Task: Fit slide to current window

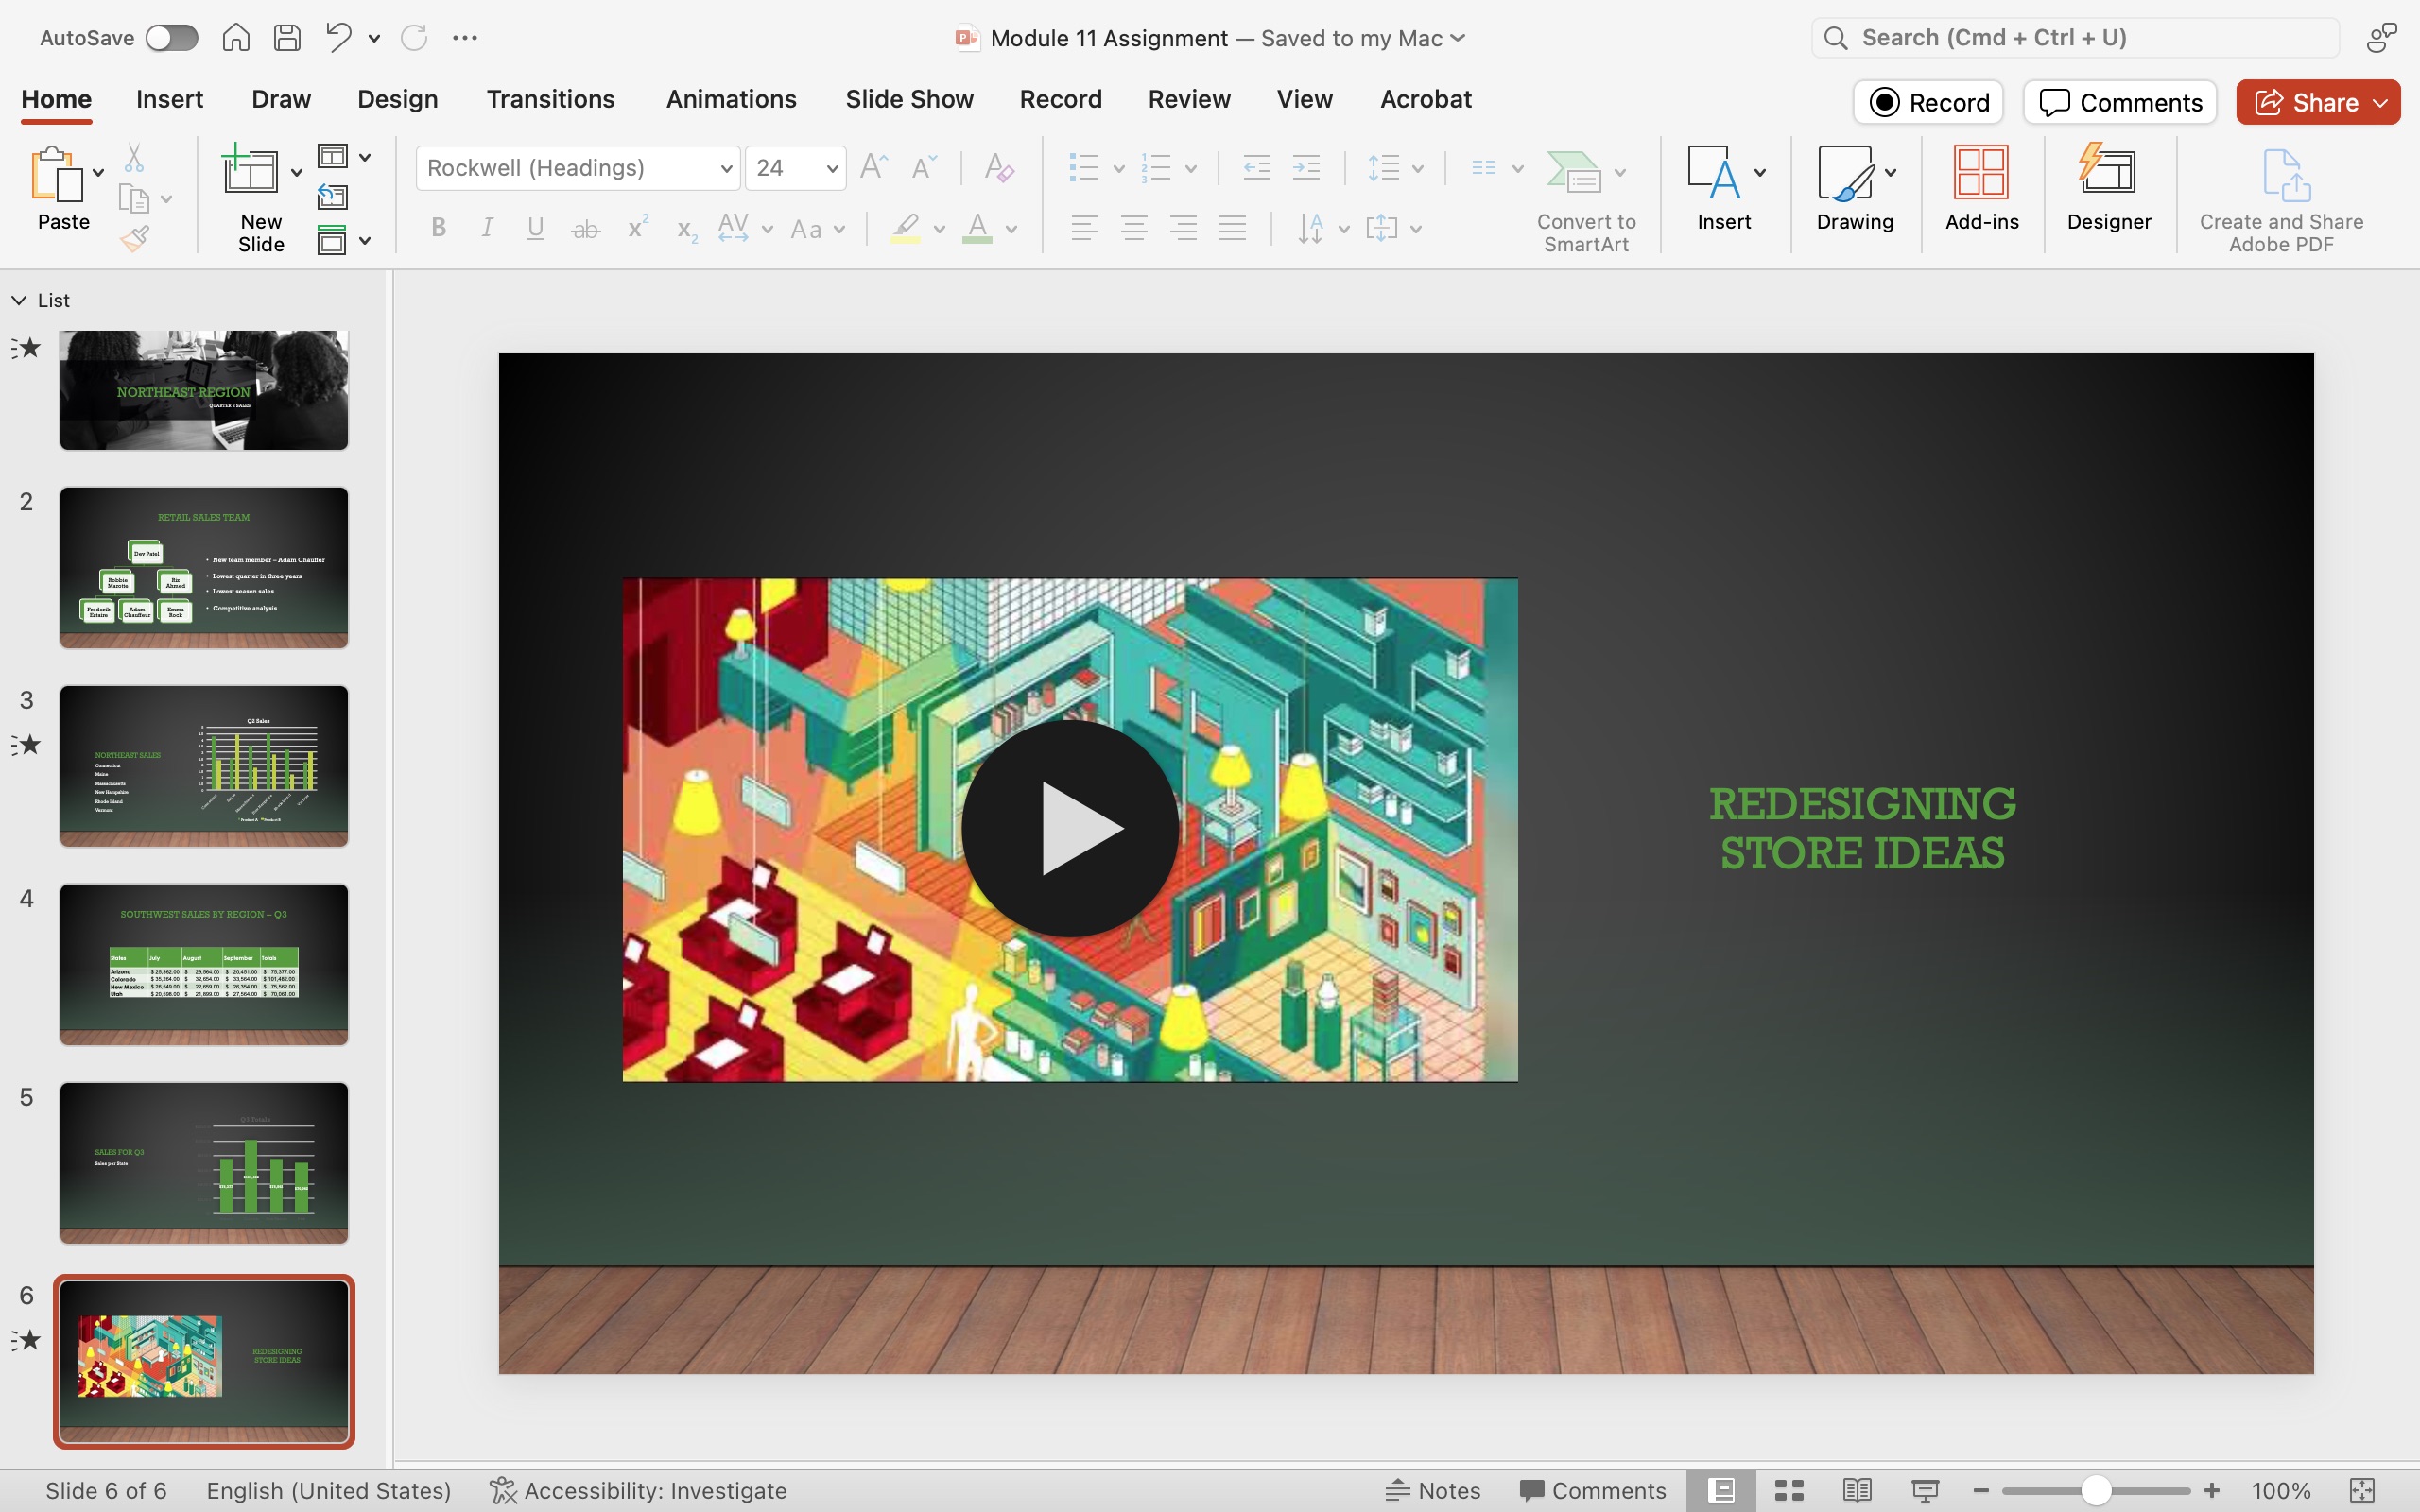Action: [x=2362, y=1490]
